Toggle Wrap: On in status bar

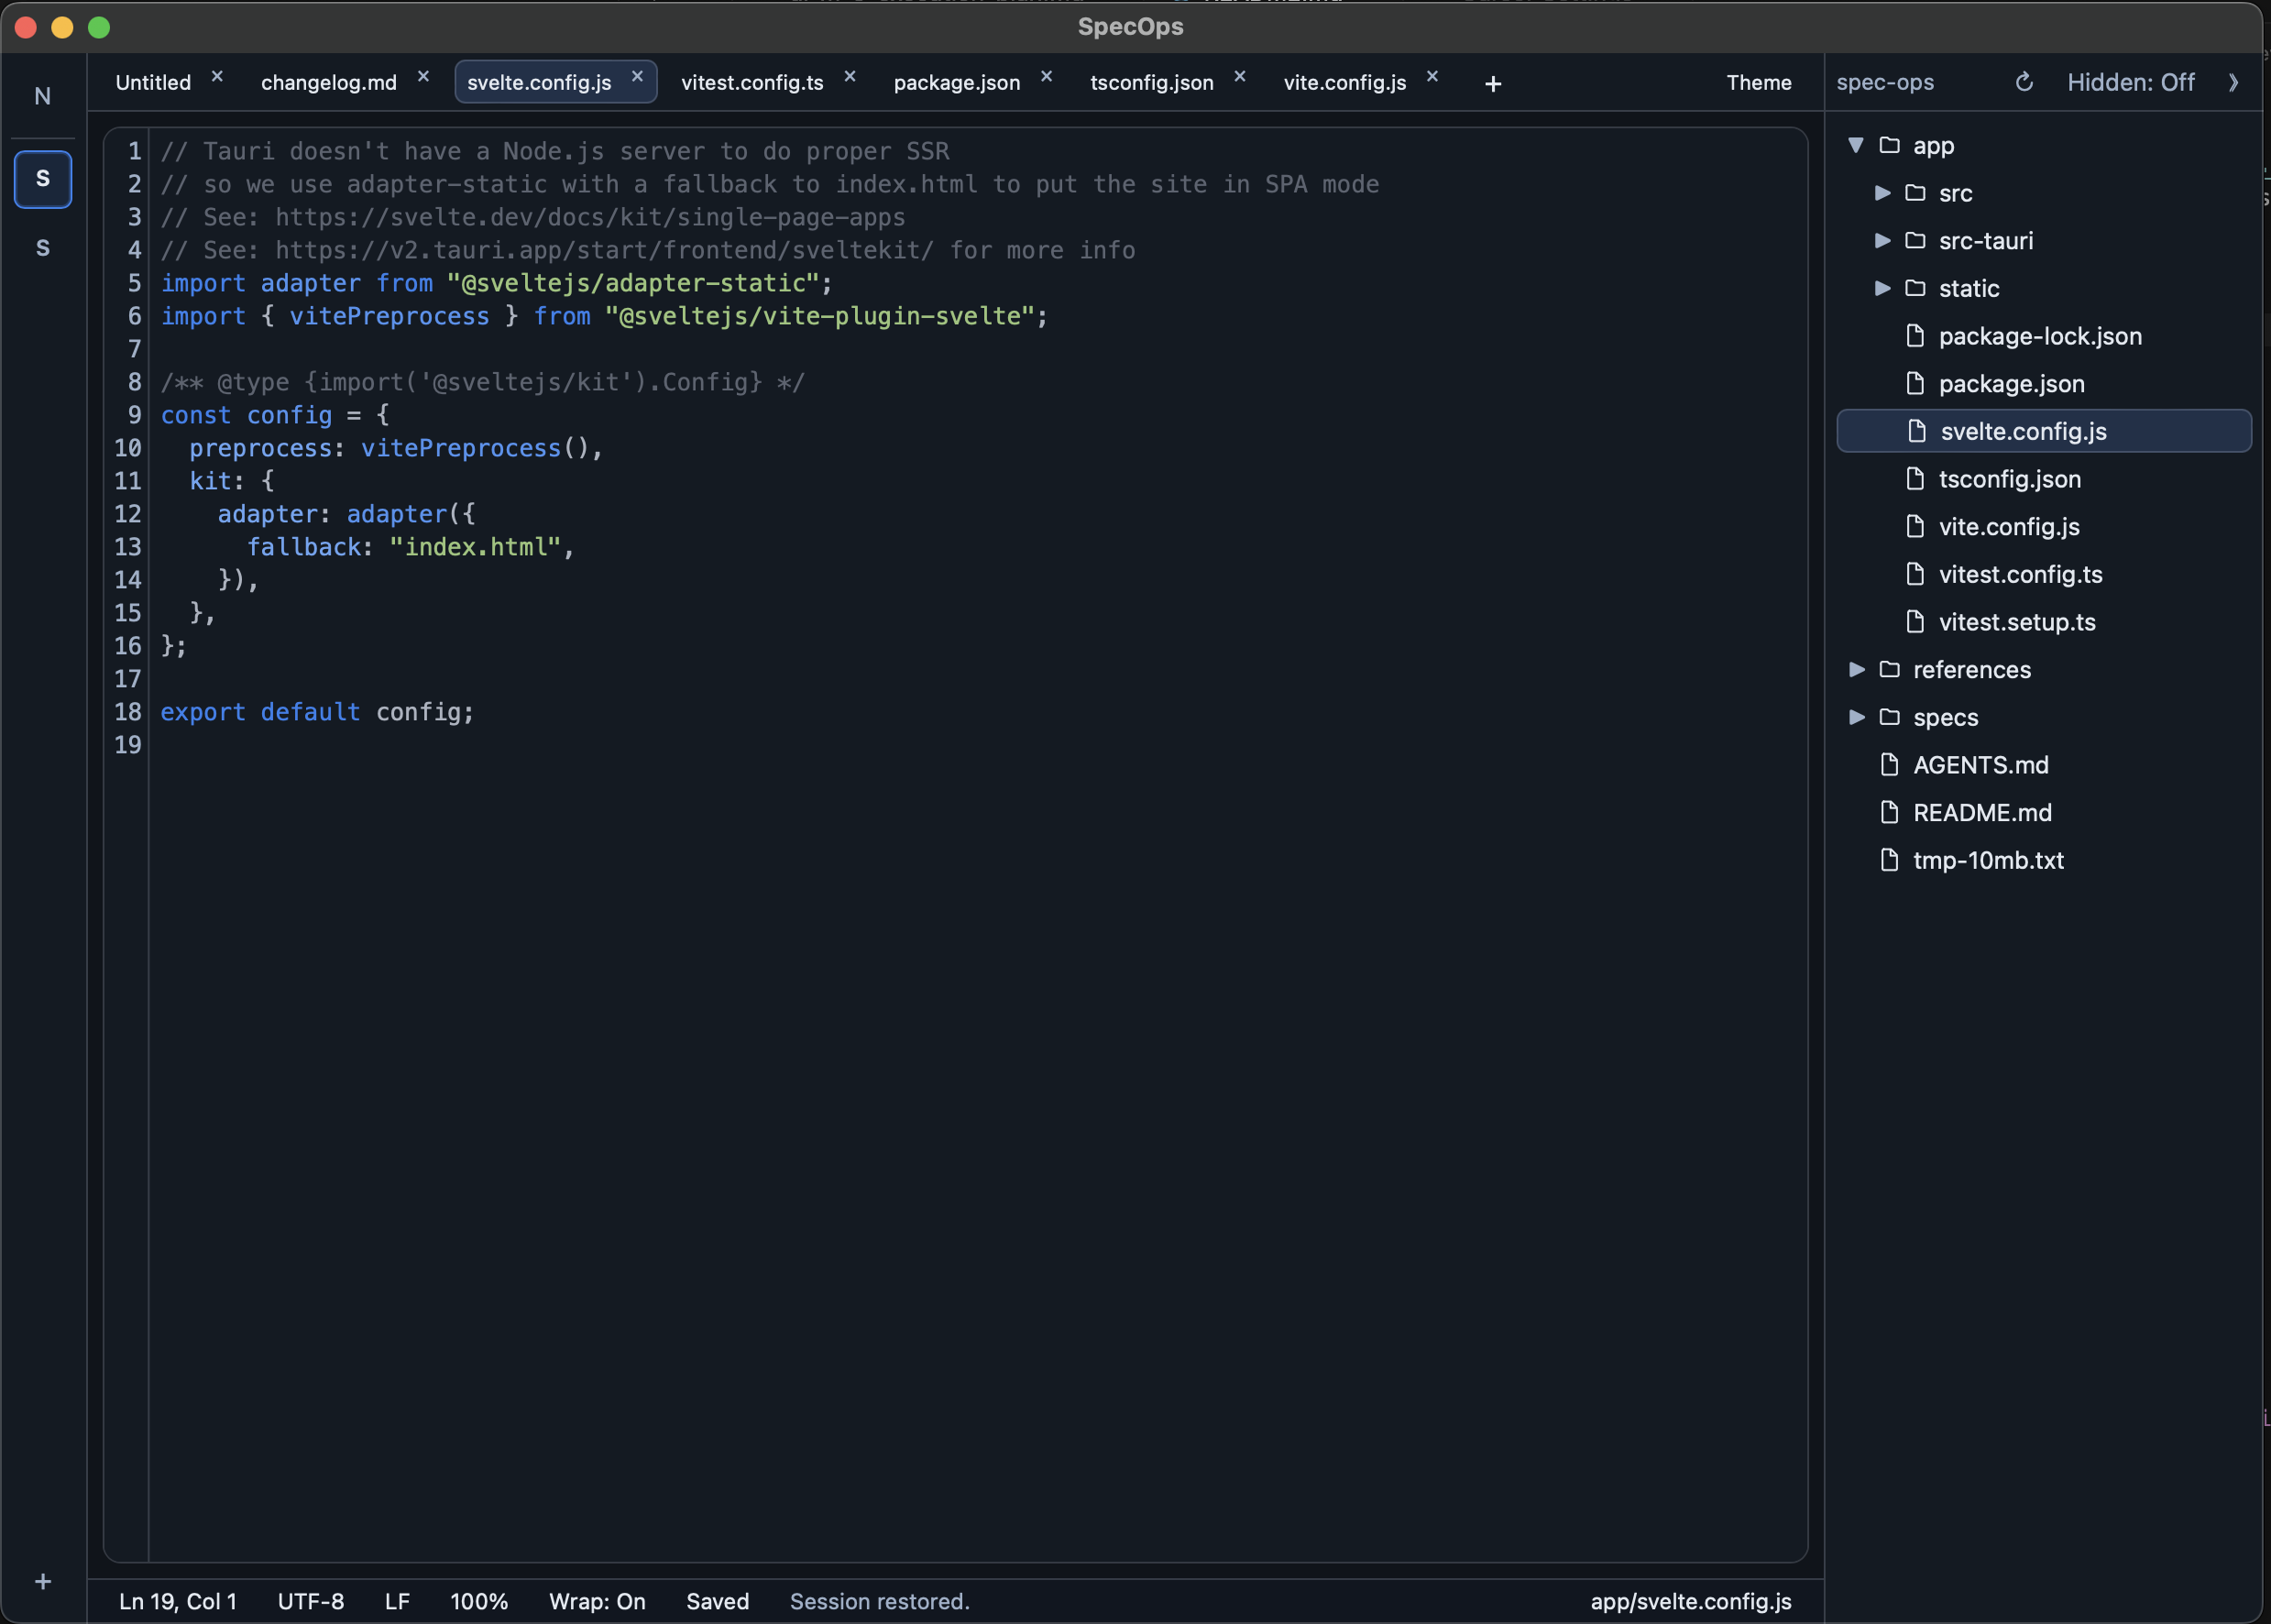coord(597,1601)
